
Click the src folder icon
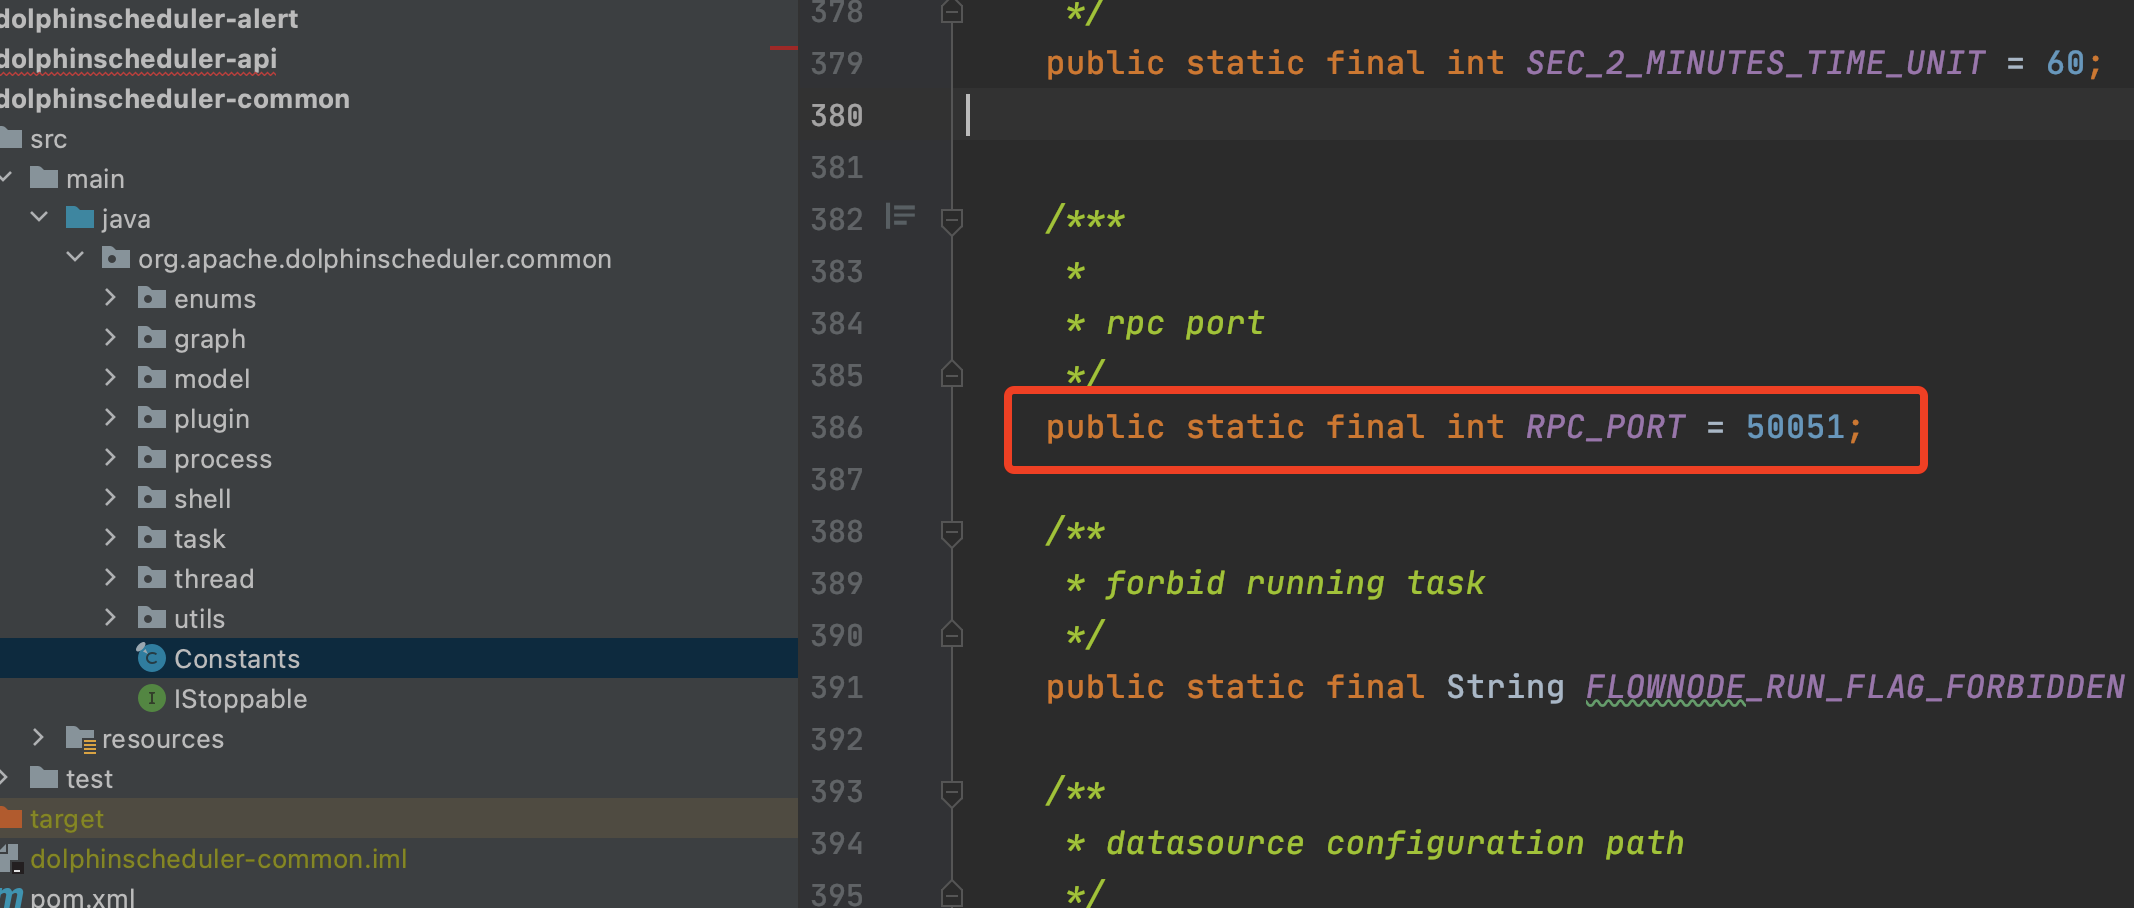(12, 139)
